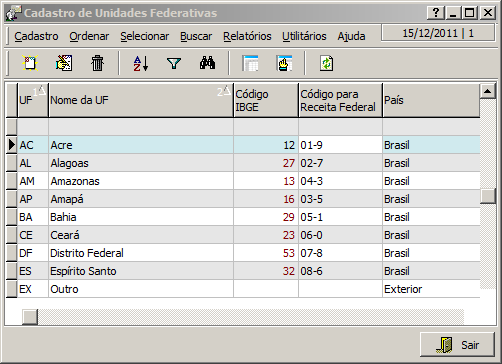502x364 pixels.
Task: Select the Bahia row
Action: coord(249,217)
